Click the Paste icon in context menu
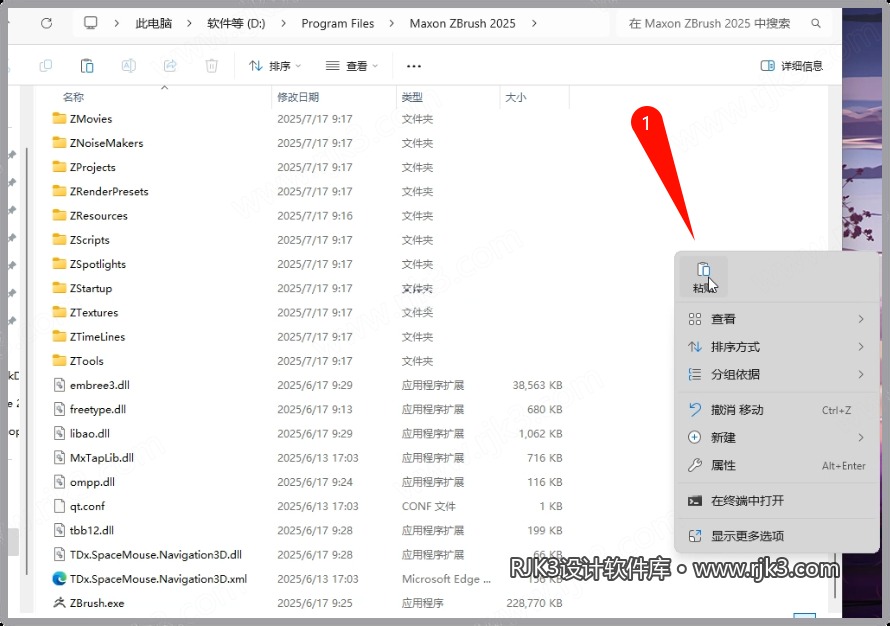Image resolution: width=890 pixels, height=626 pixels. 703,276
